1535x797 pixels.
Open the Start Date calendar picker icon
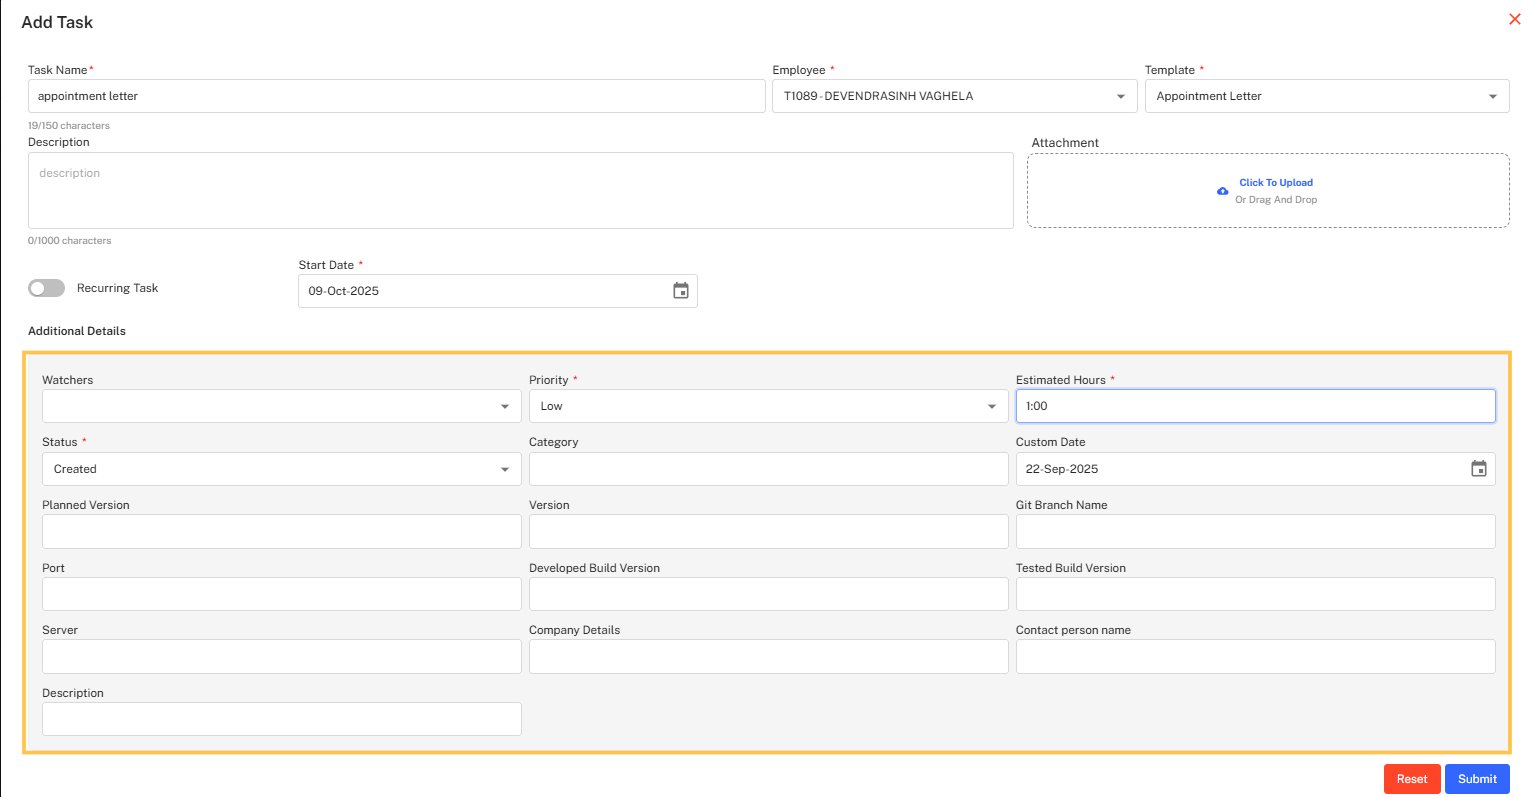point(681,291)
